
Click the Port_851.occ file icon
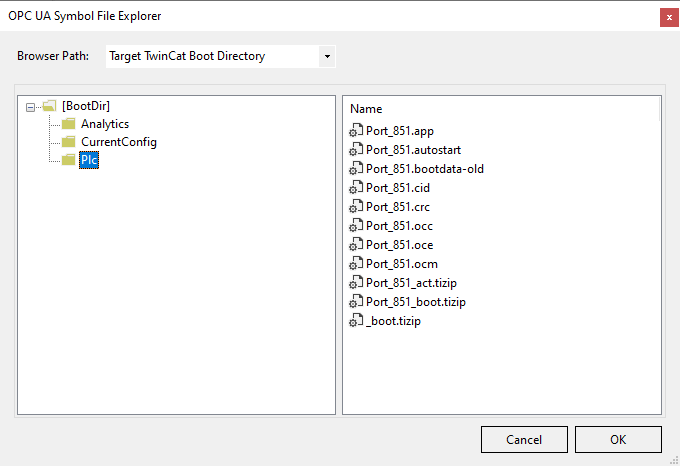356,226
